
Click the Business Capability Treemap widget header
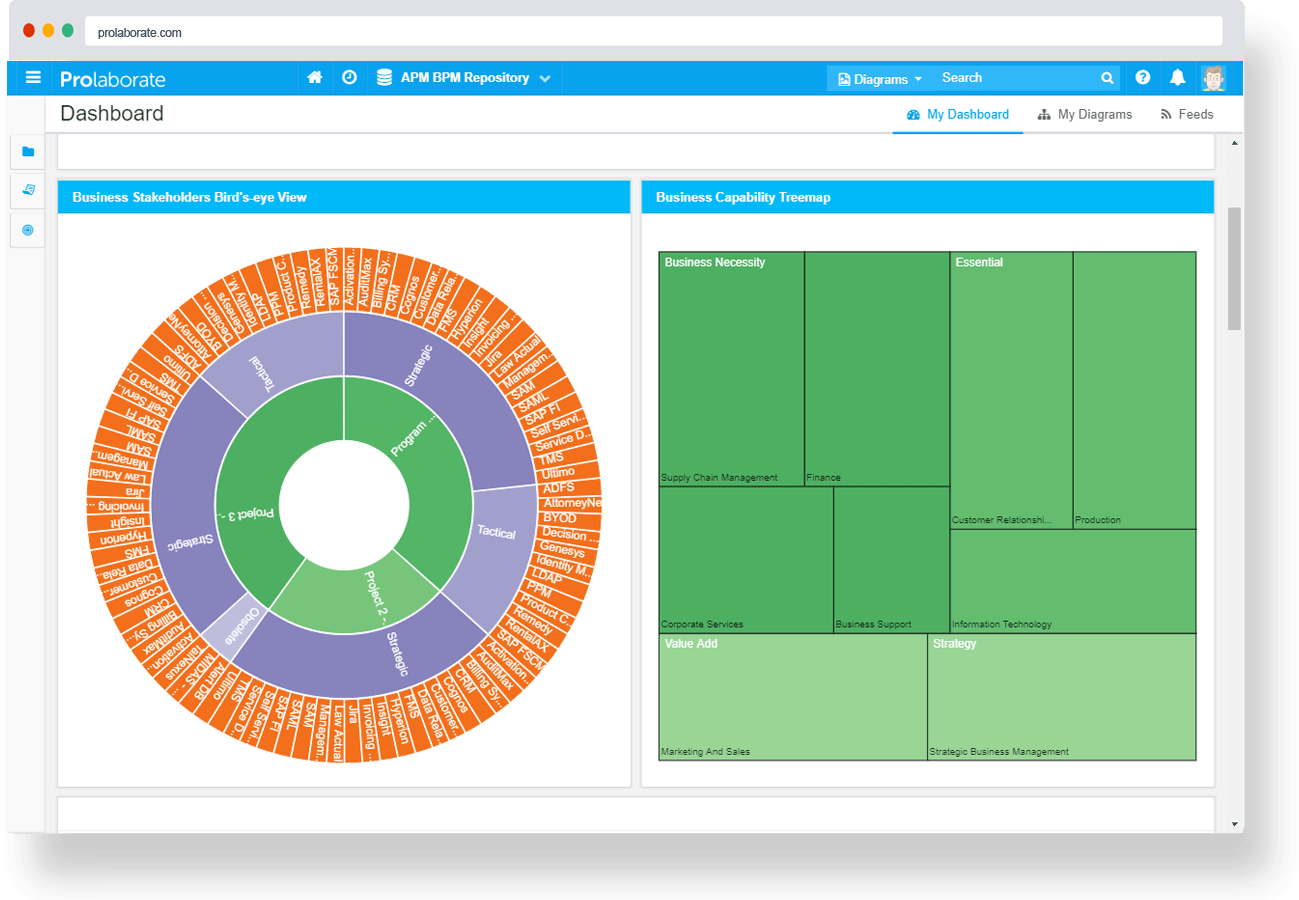pyautogui.click(x=928, y=197)
